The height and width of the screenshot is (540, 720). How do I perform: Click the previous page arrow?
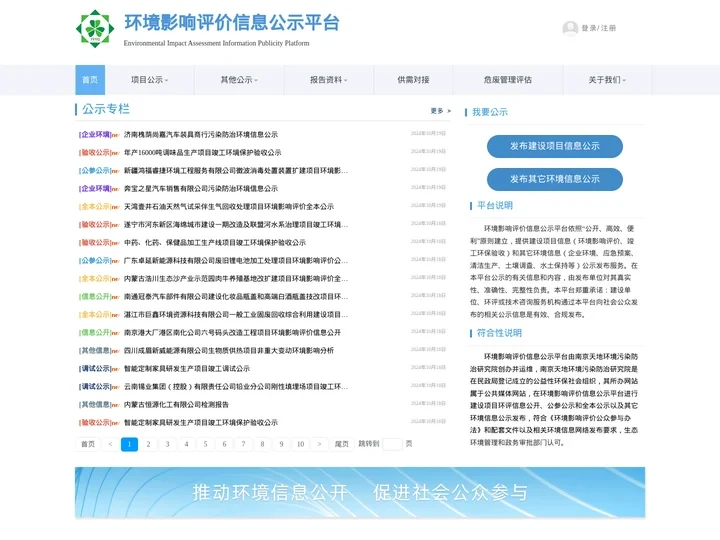pos(110,444)
